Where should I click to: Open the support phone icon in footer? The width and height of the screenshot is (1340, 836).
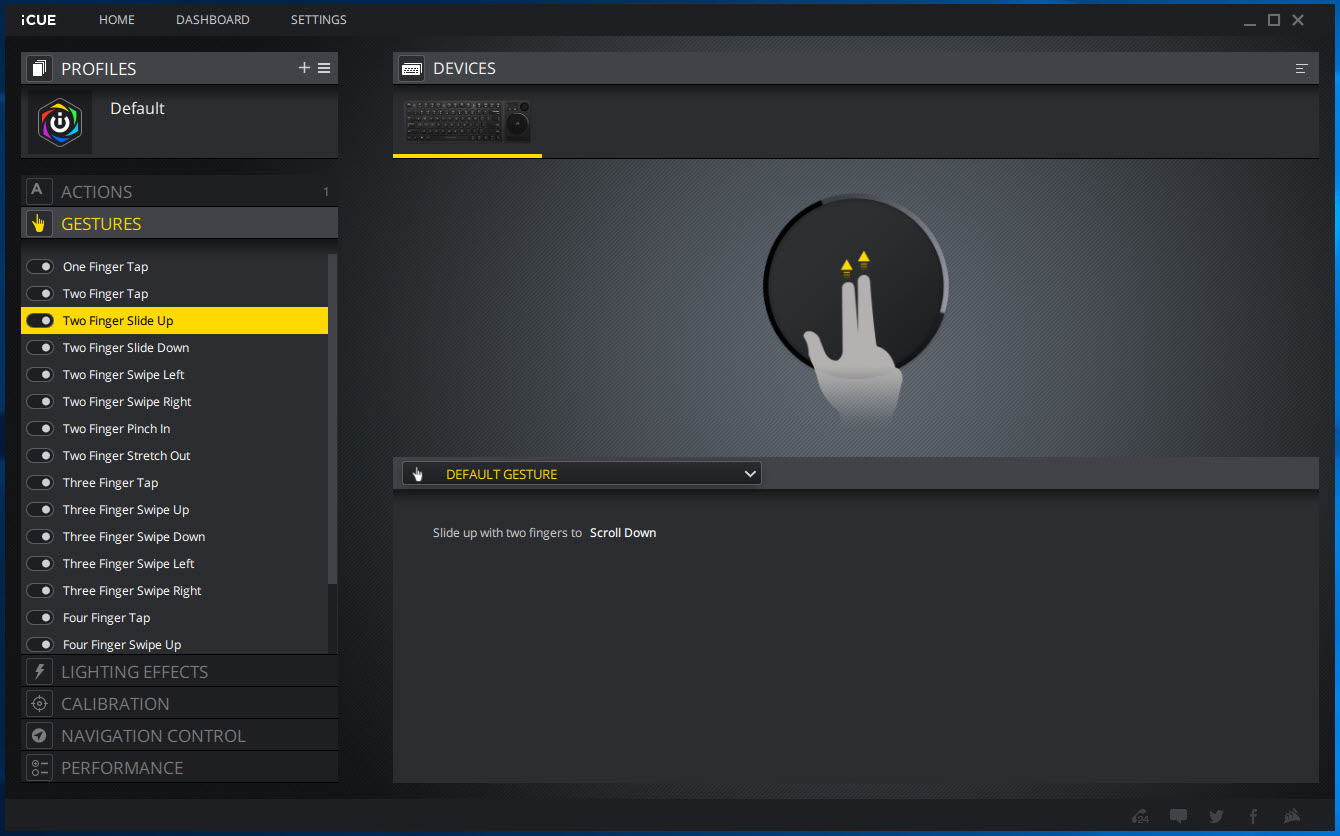(1140, 816)
